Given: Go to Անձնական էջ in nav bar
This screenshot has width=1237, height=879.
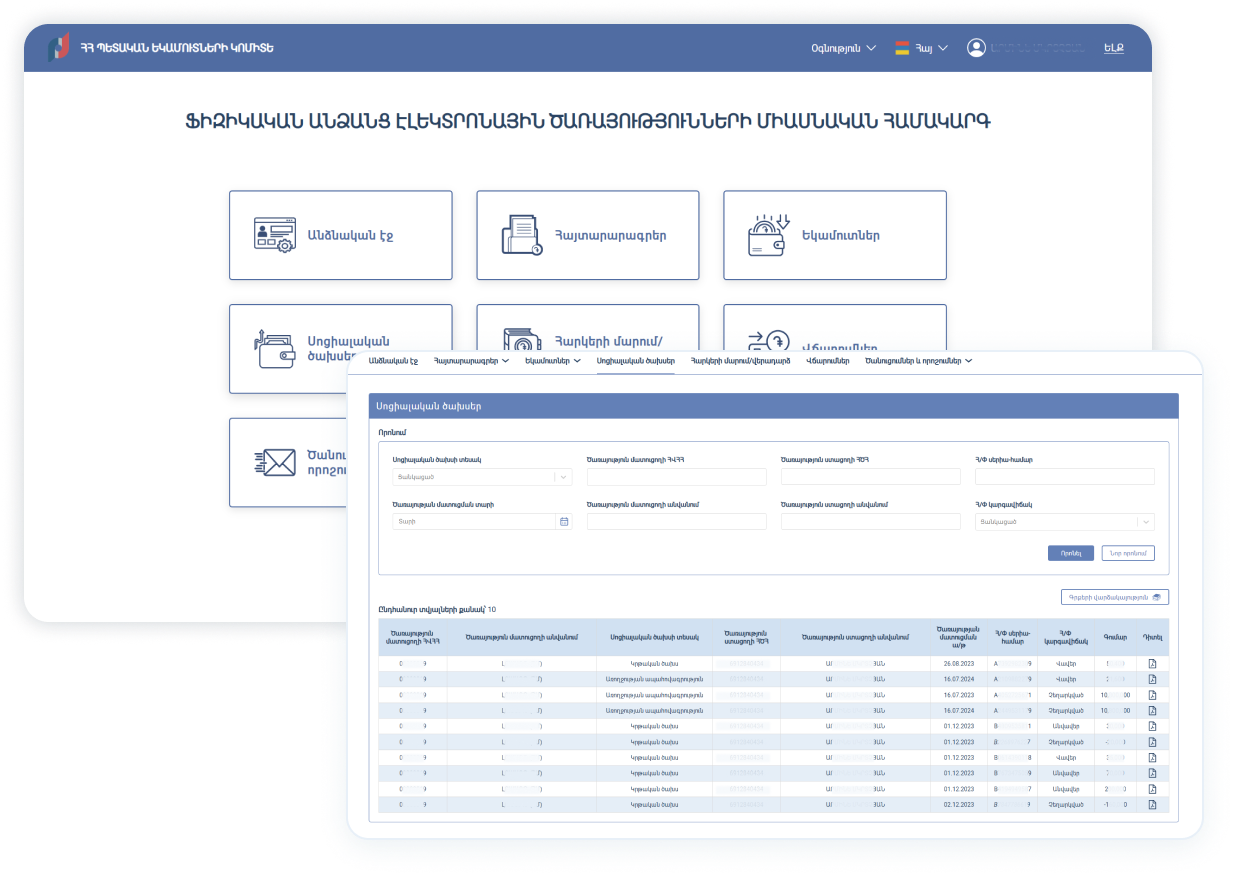Looking at the screenshot, I should 393,360.
